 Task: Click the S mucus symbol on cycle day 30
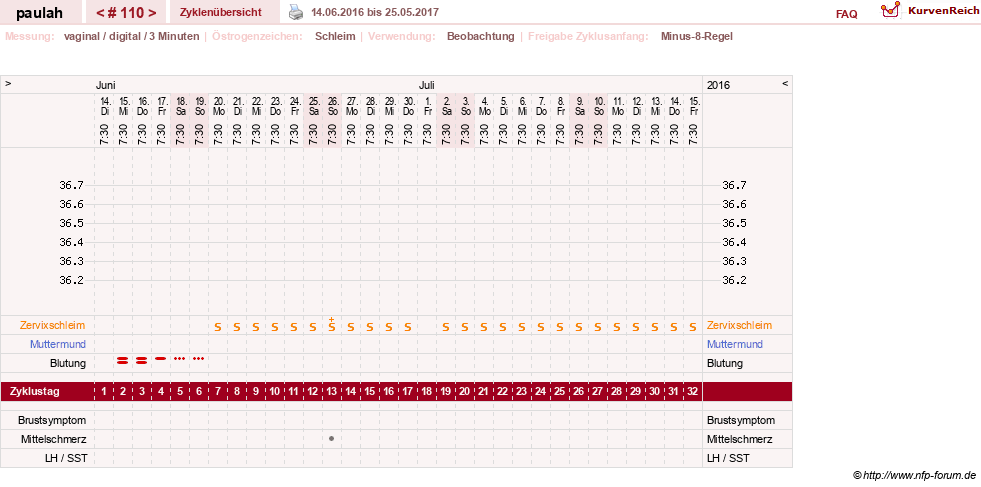click(x=654, y=327)
